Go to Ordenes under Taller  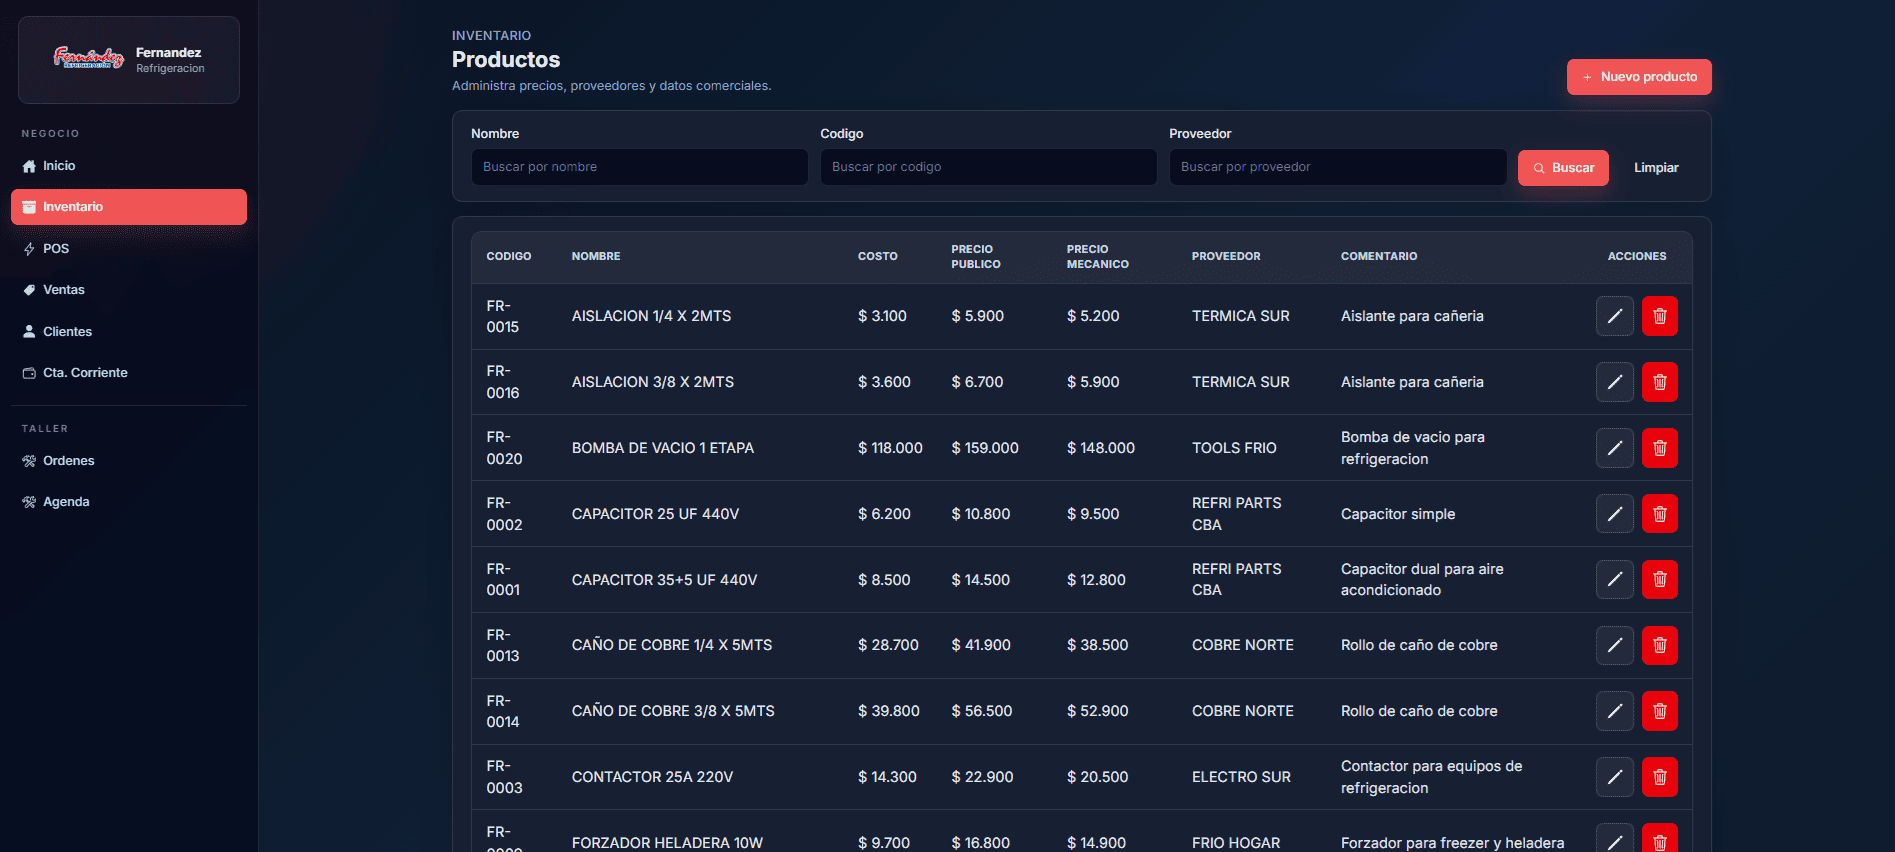tap(129, 461)
